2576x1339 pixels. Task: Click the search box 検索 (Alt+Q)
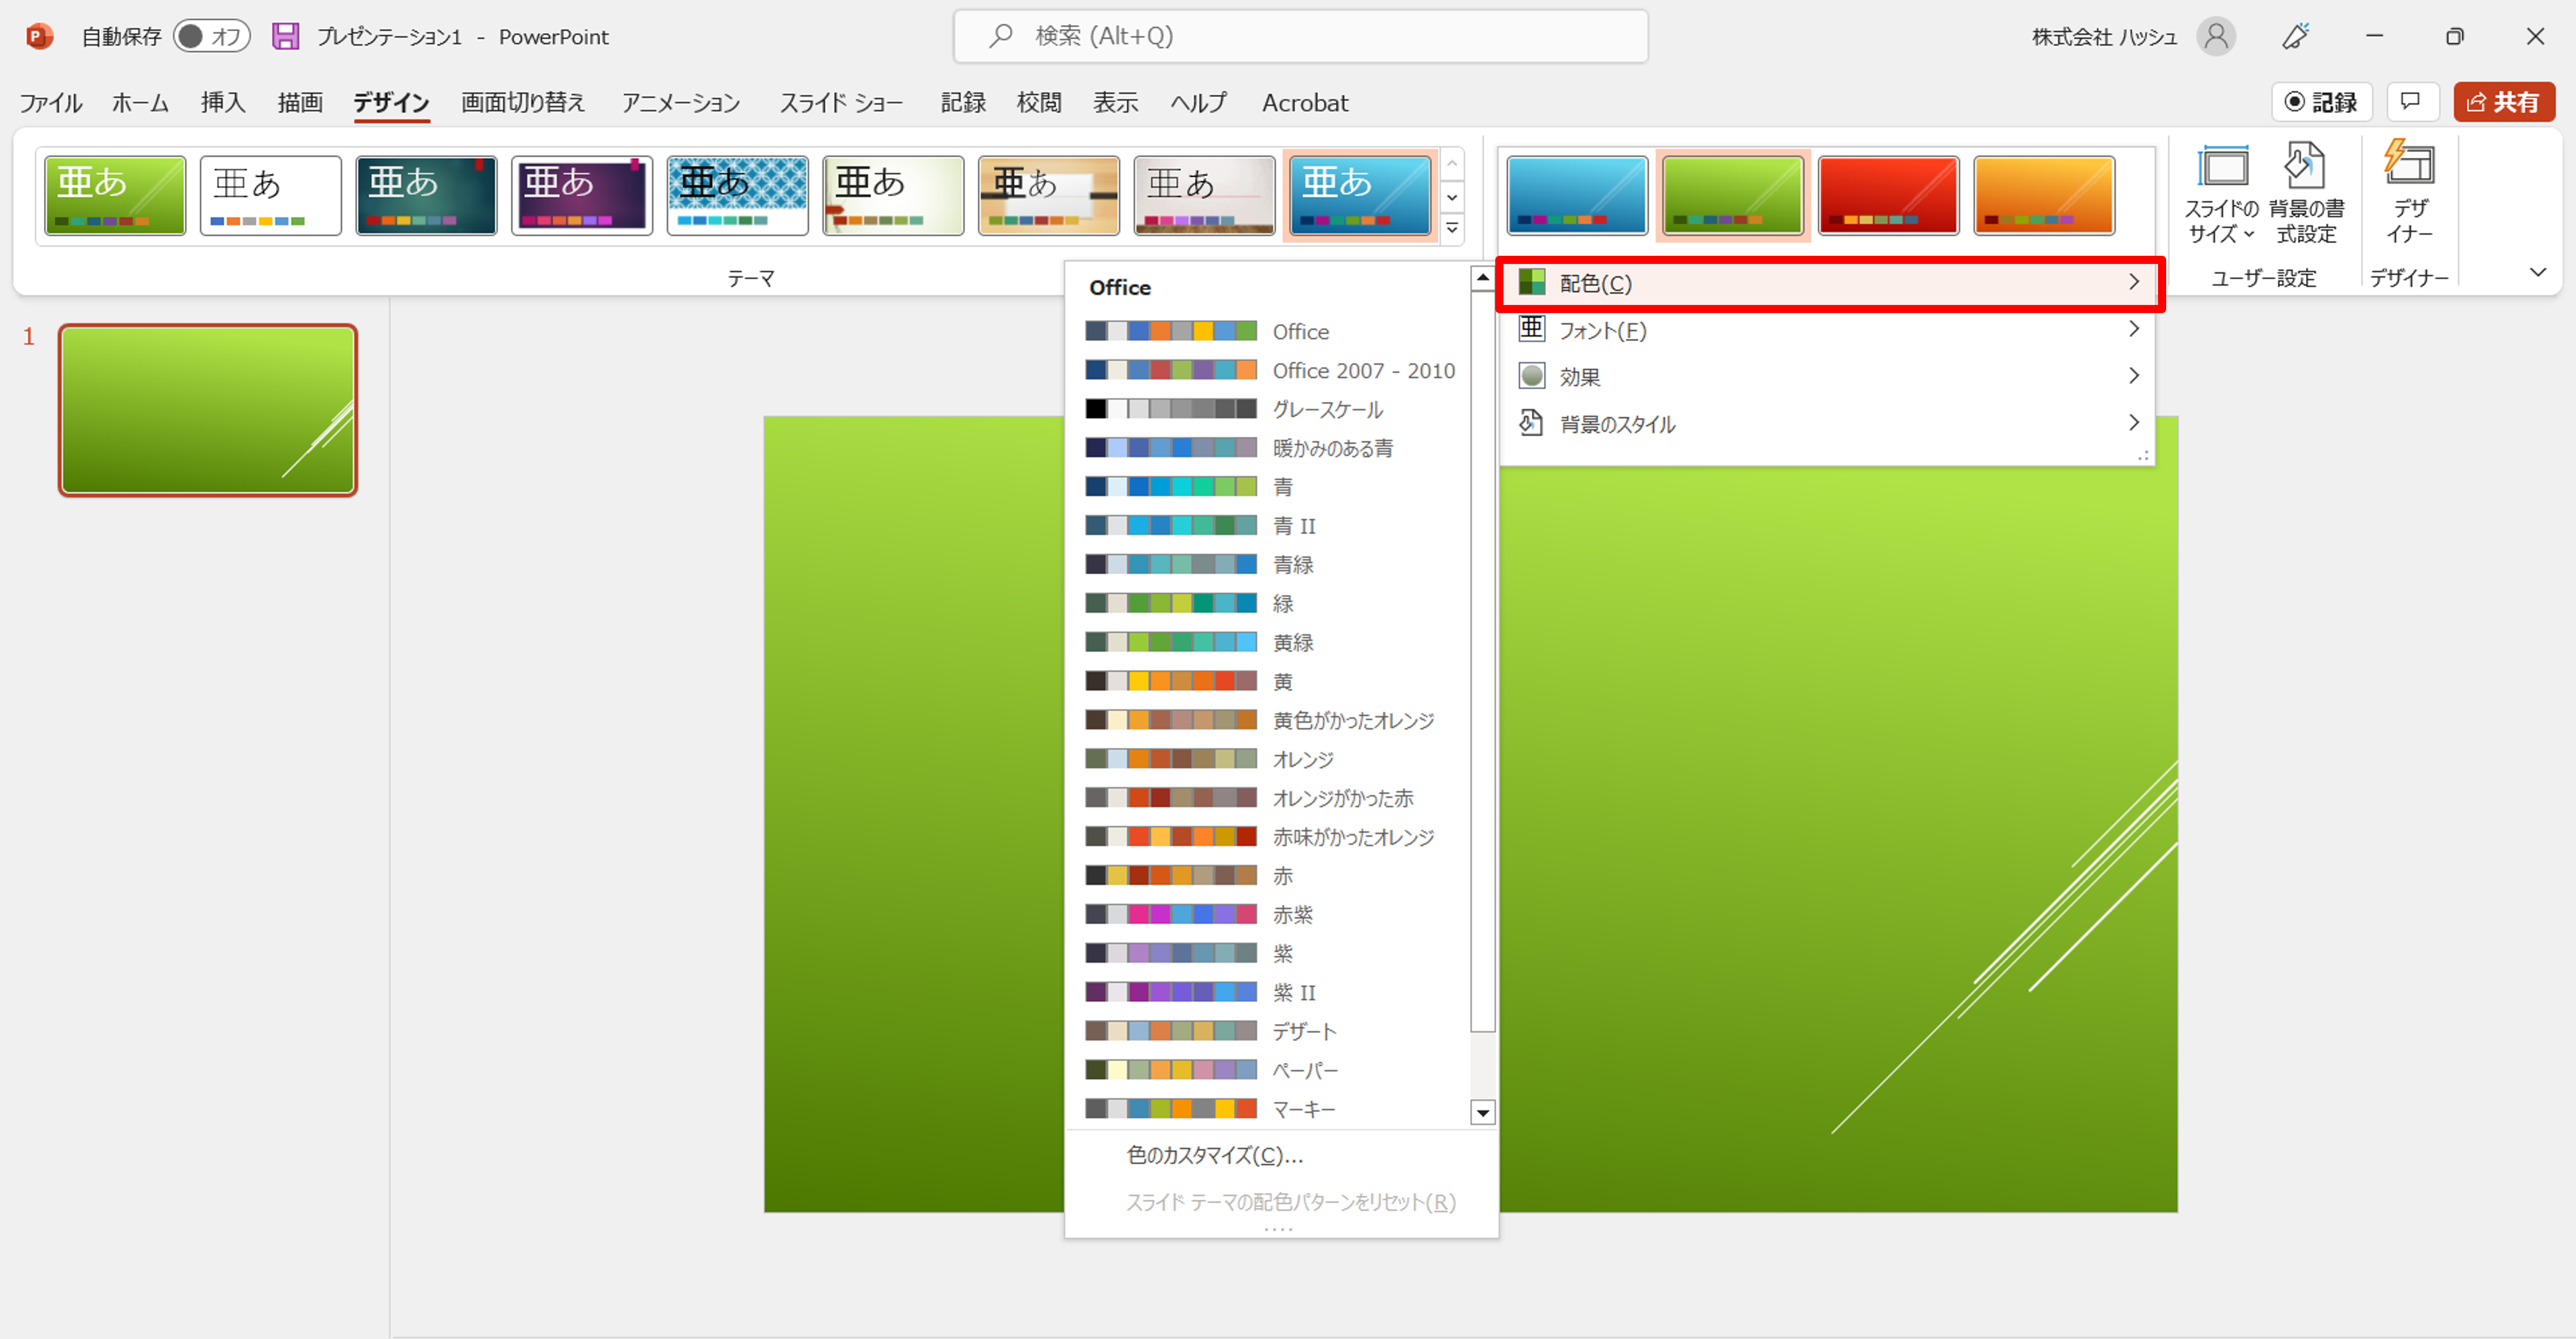(x=1300, y=37)
